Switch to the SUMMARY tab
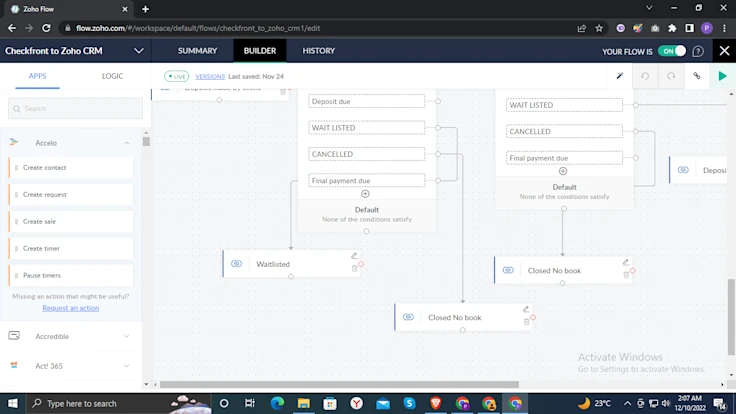This screenshot has height=414, width=736. (197, 51)
